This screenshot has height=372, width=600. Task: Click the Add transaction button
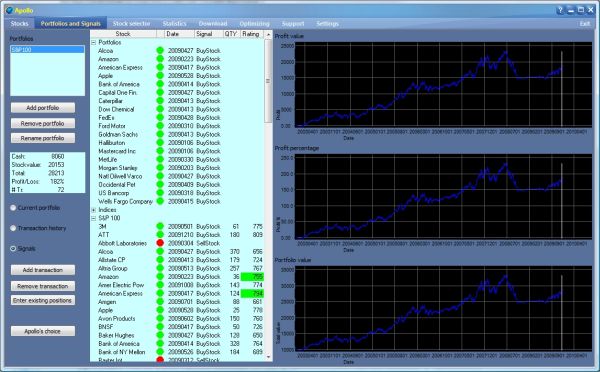click(x=43, y=270)
